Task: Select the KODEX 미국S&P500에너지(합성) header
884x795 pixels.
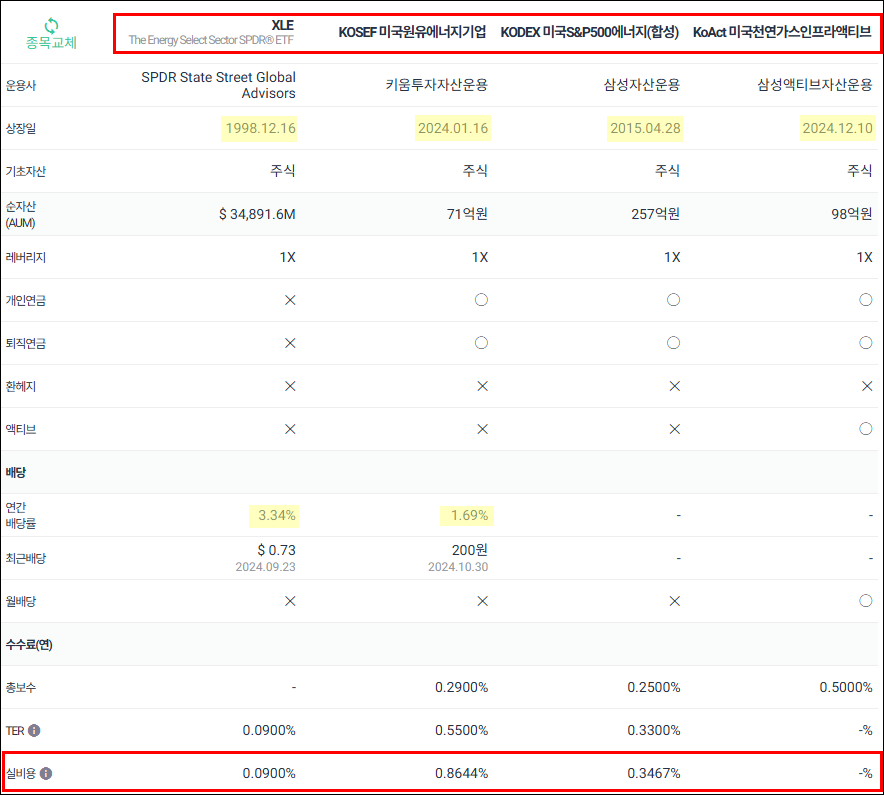Action: click(x=590, y=32)
